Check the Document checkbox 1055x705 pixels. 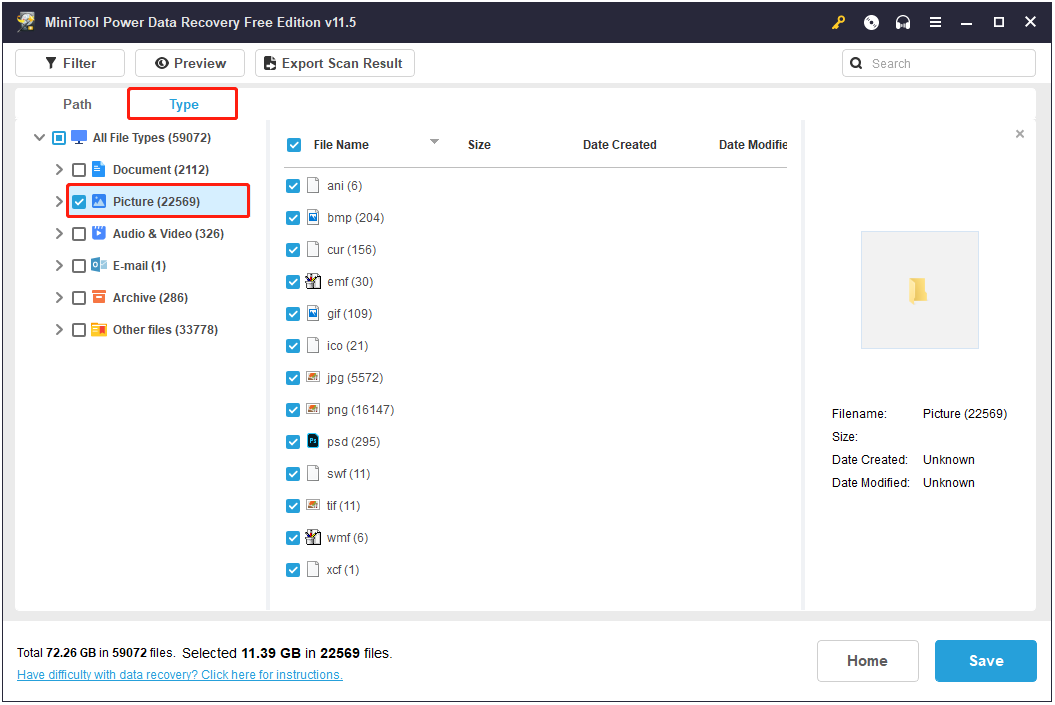coord(79,170)
